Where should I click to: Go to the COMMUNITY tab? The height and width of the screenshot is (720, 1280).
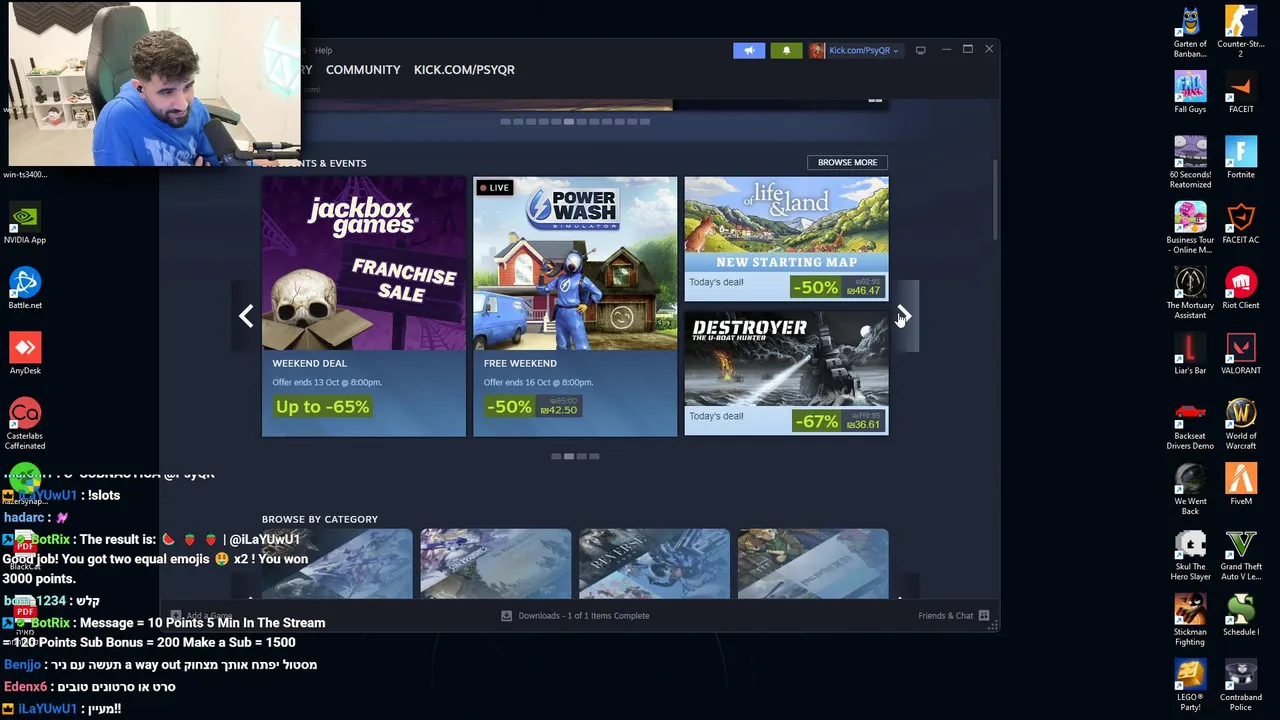363,70
